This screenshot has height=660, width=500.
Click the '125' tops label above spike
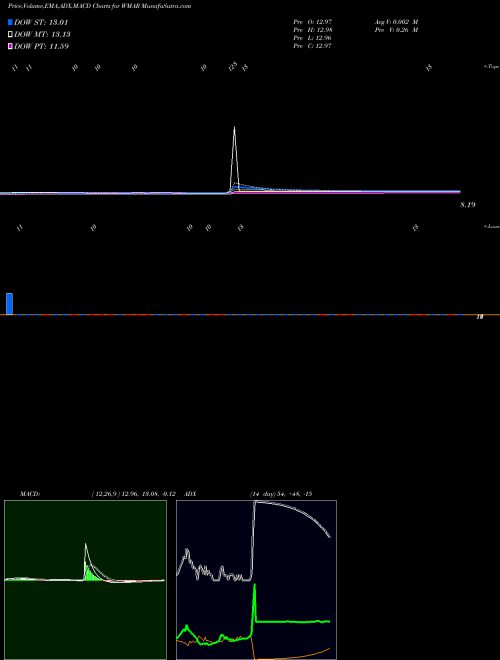[x=233, y=67]
